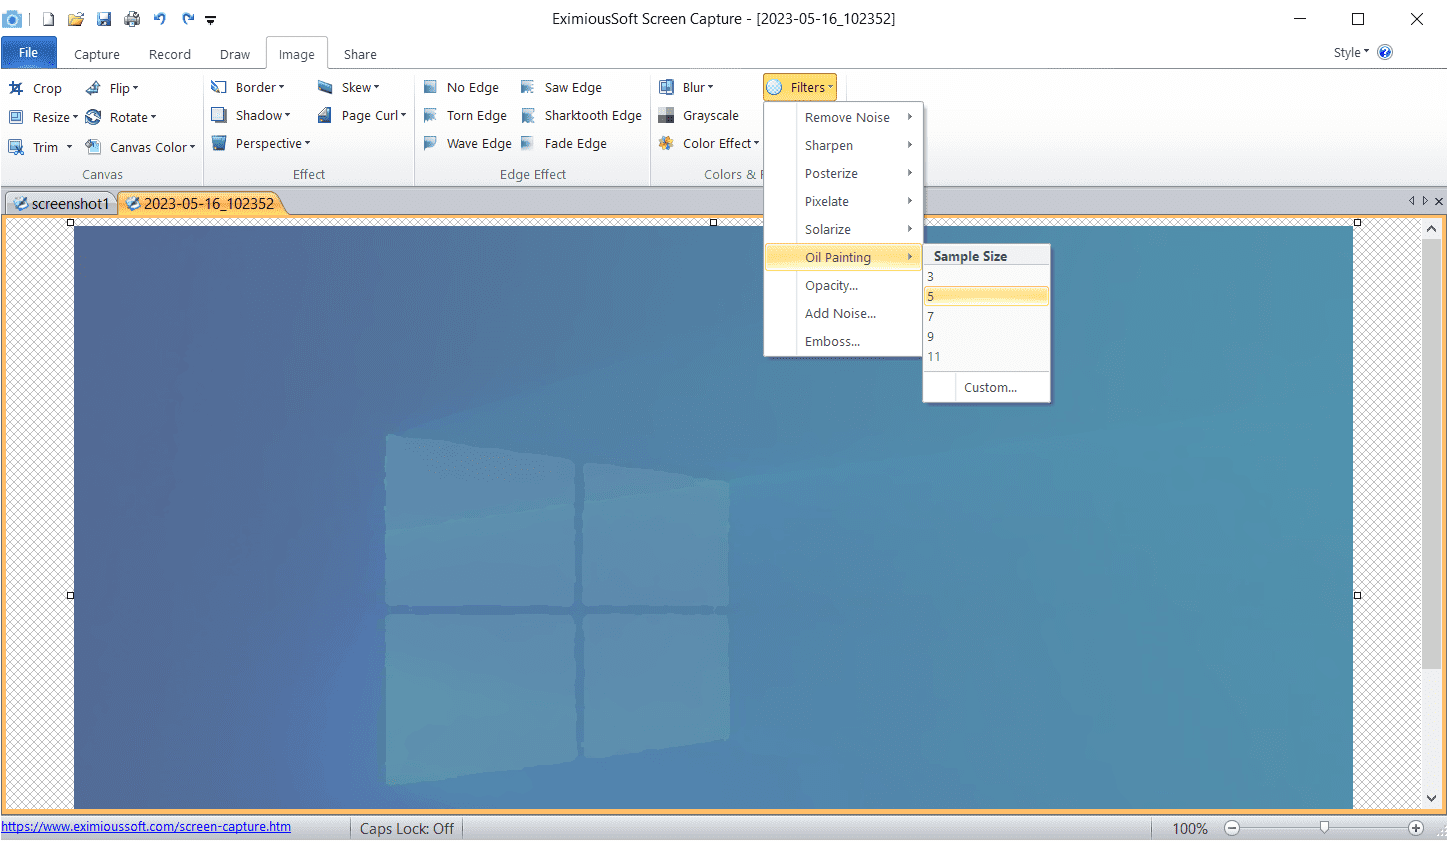Open the File tab

29,53
